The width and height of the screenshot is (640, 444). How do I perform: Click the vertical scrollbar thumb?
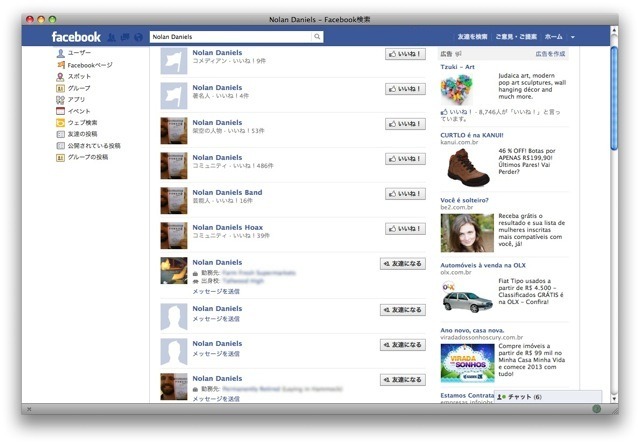coord(614,98)
